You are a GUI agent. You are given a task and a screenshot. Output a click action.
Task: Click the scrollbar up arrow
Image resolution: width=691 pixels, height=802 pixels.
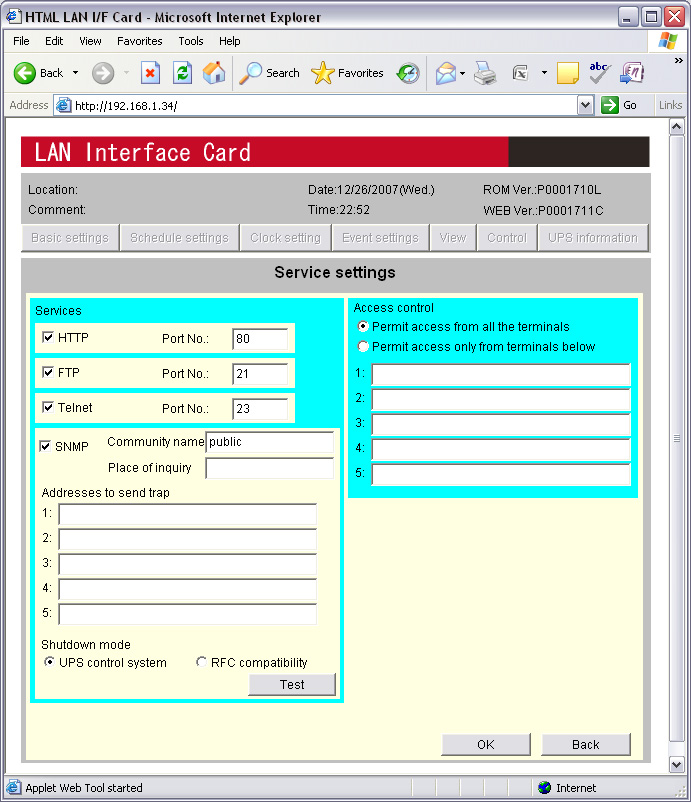tap(677, 126)
